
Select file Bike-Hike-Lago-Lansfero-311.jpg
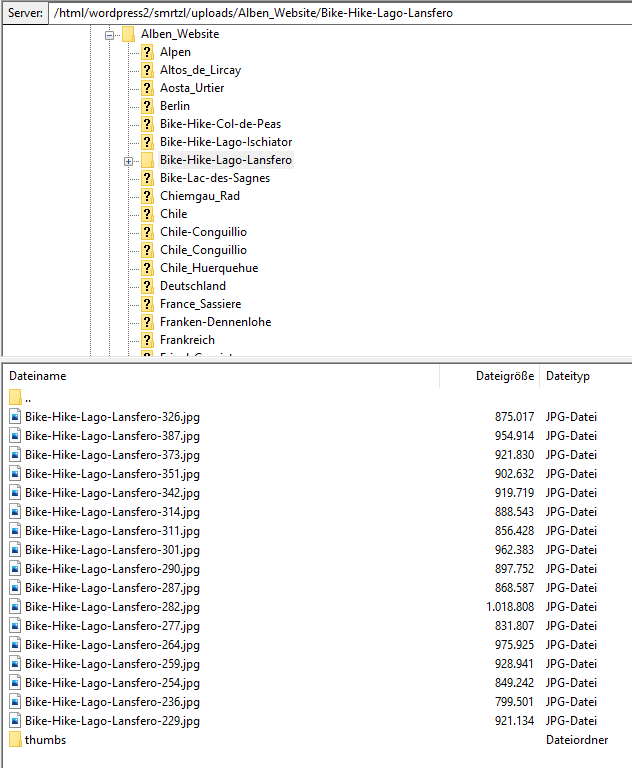click(112, 531)
